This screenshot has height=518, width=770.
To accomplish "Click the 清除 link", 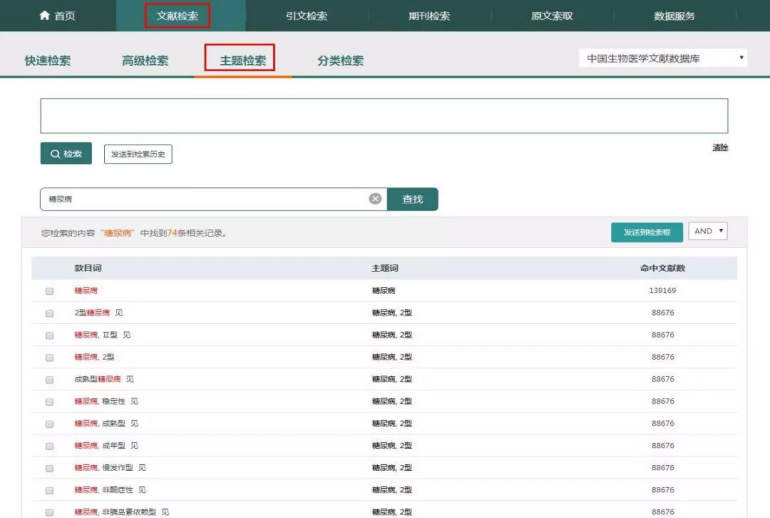I will [720, 148].
